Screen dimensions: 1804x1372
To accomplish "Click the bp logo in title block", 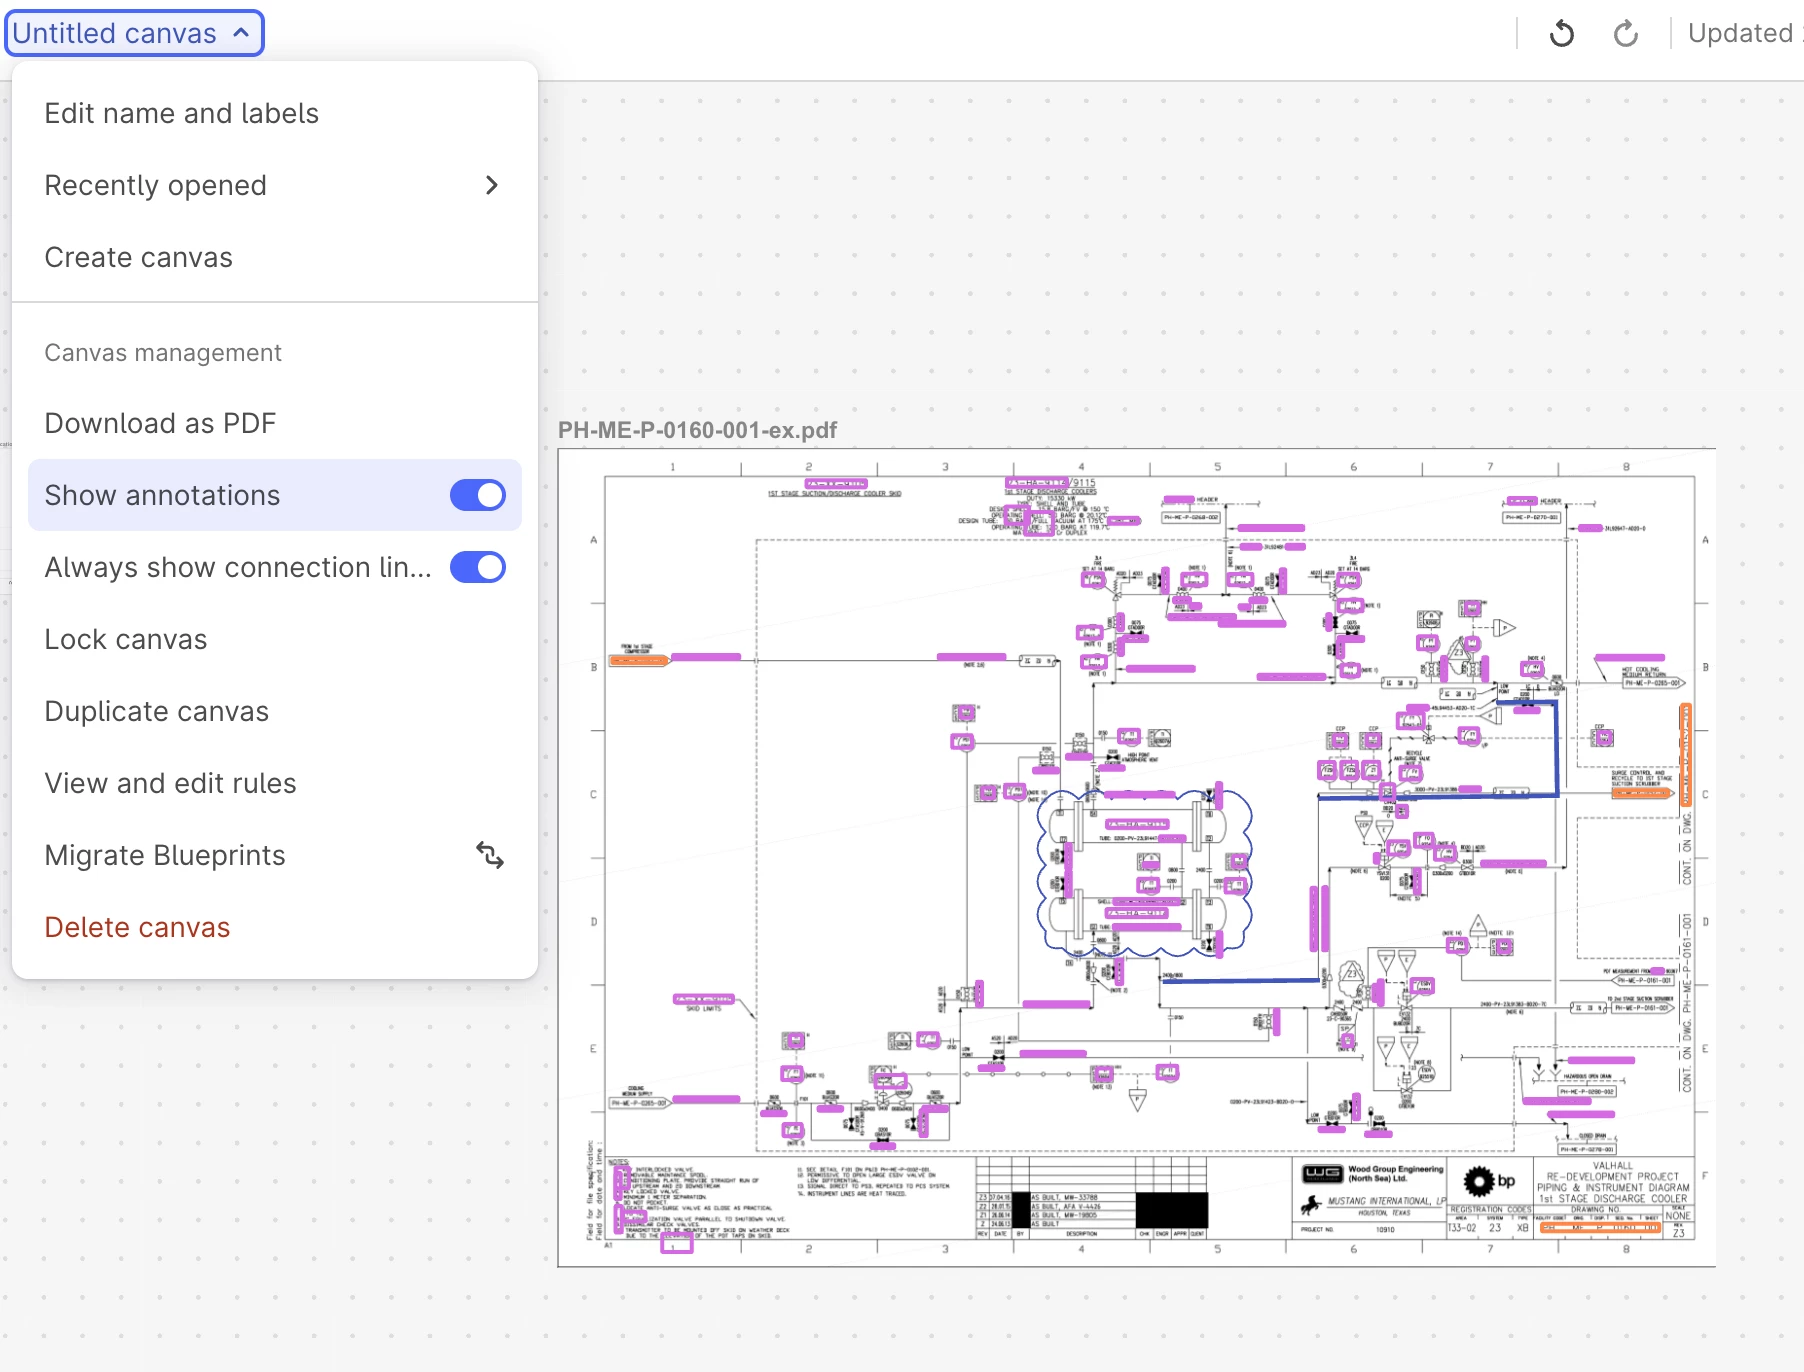I will pyautogui.click(x=1488, y=1181).
